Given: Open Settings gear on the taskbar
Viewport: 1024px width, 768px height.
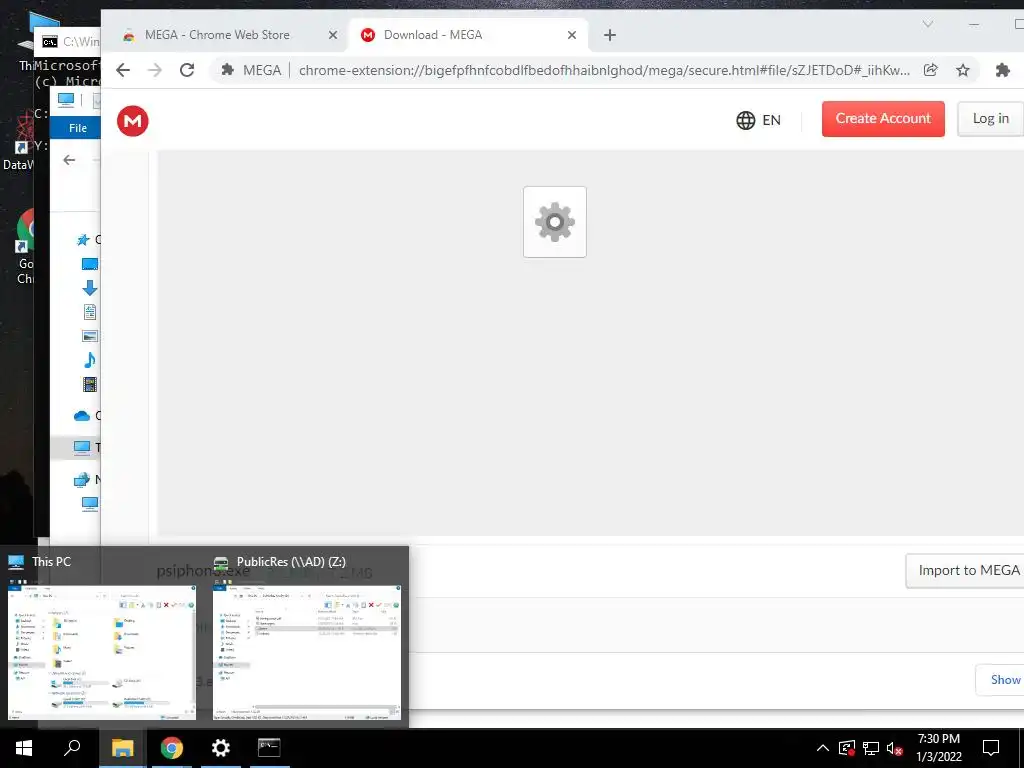Looking at the screenshot, I should [x=221, y=748].
